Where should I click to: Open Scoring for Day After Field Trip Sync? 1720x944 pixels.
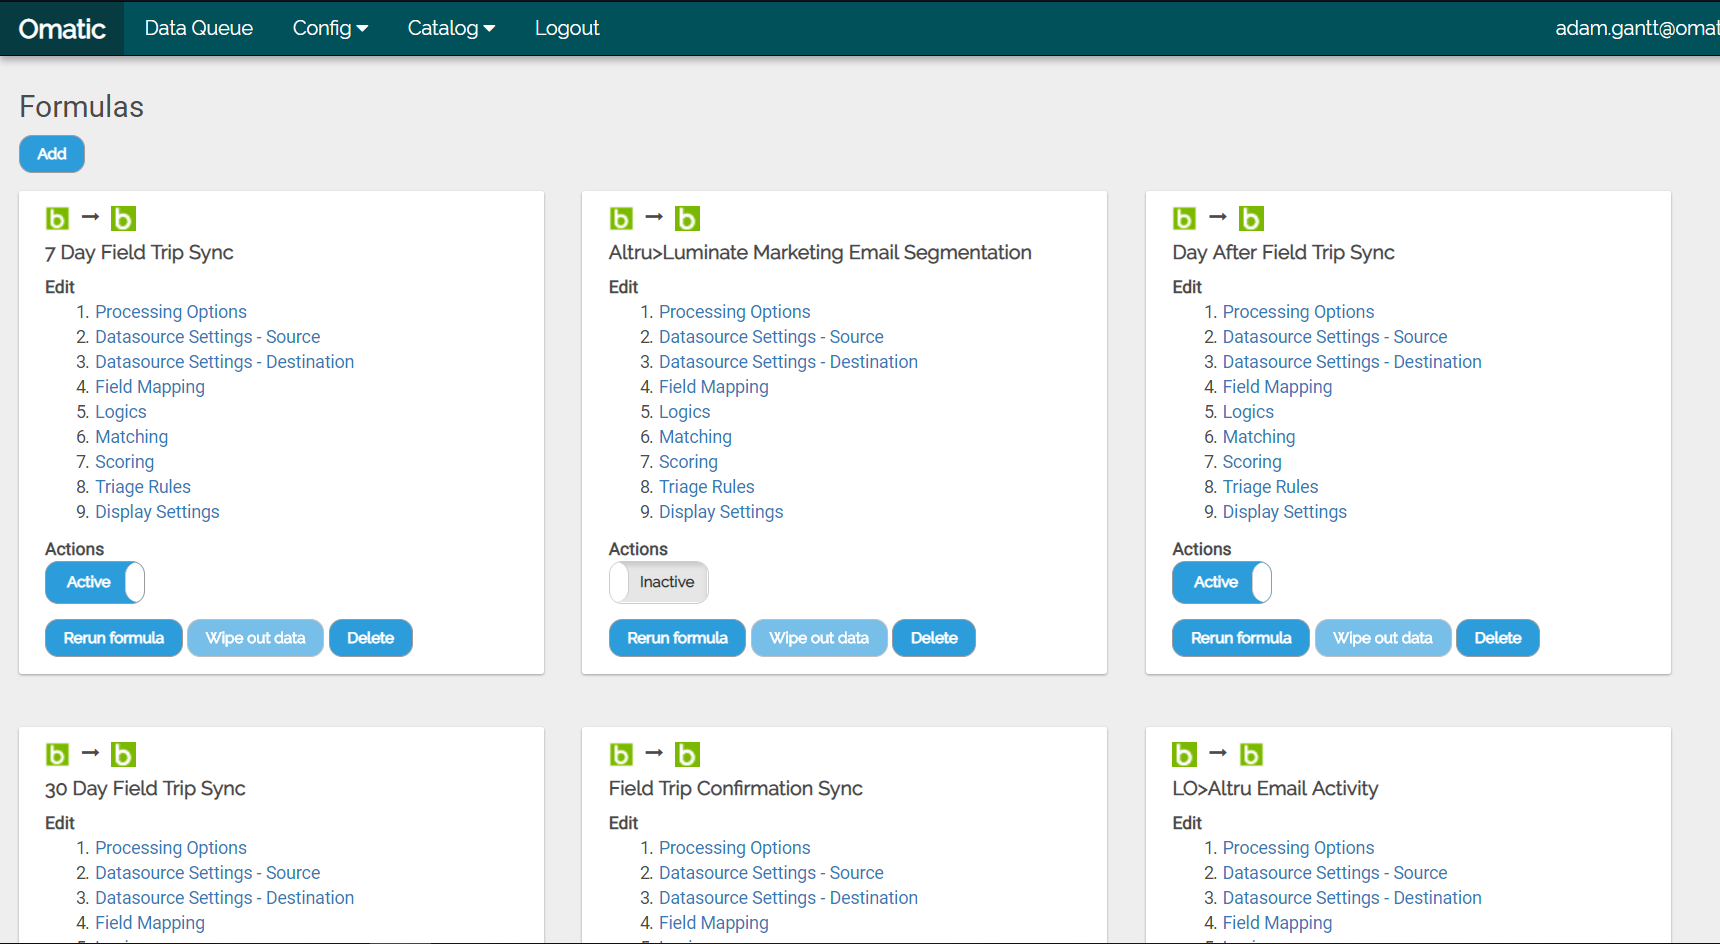pyautogui.click(x=1252, y=462)
